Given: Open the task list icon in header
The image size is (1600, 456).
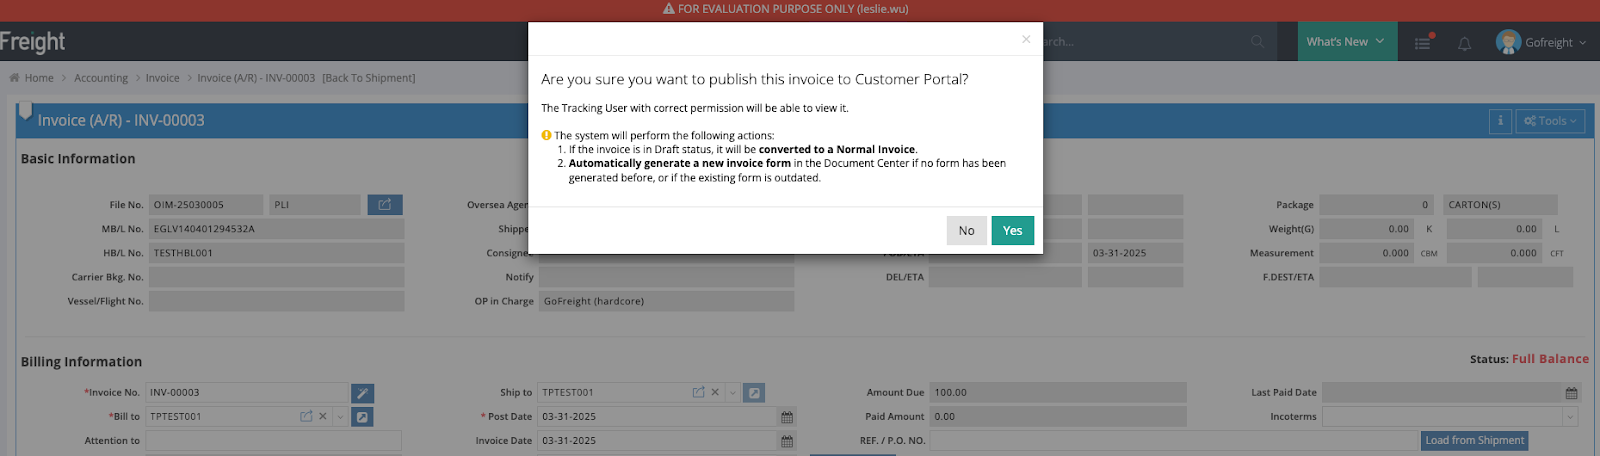Looking at the screenshot, I should (x=1423, y=43).
